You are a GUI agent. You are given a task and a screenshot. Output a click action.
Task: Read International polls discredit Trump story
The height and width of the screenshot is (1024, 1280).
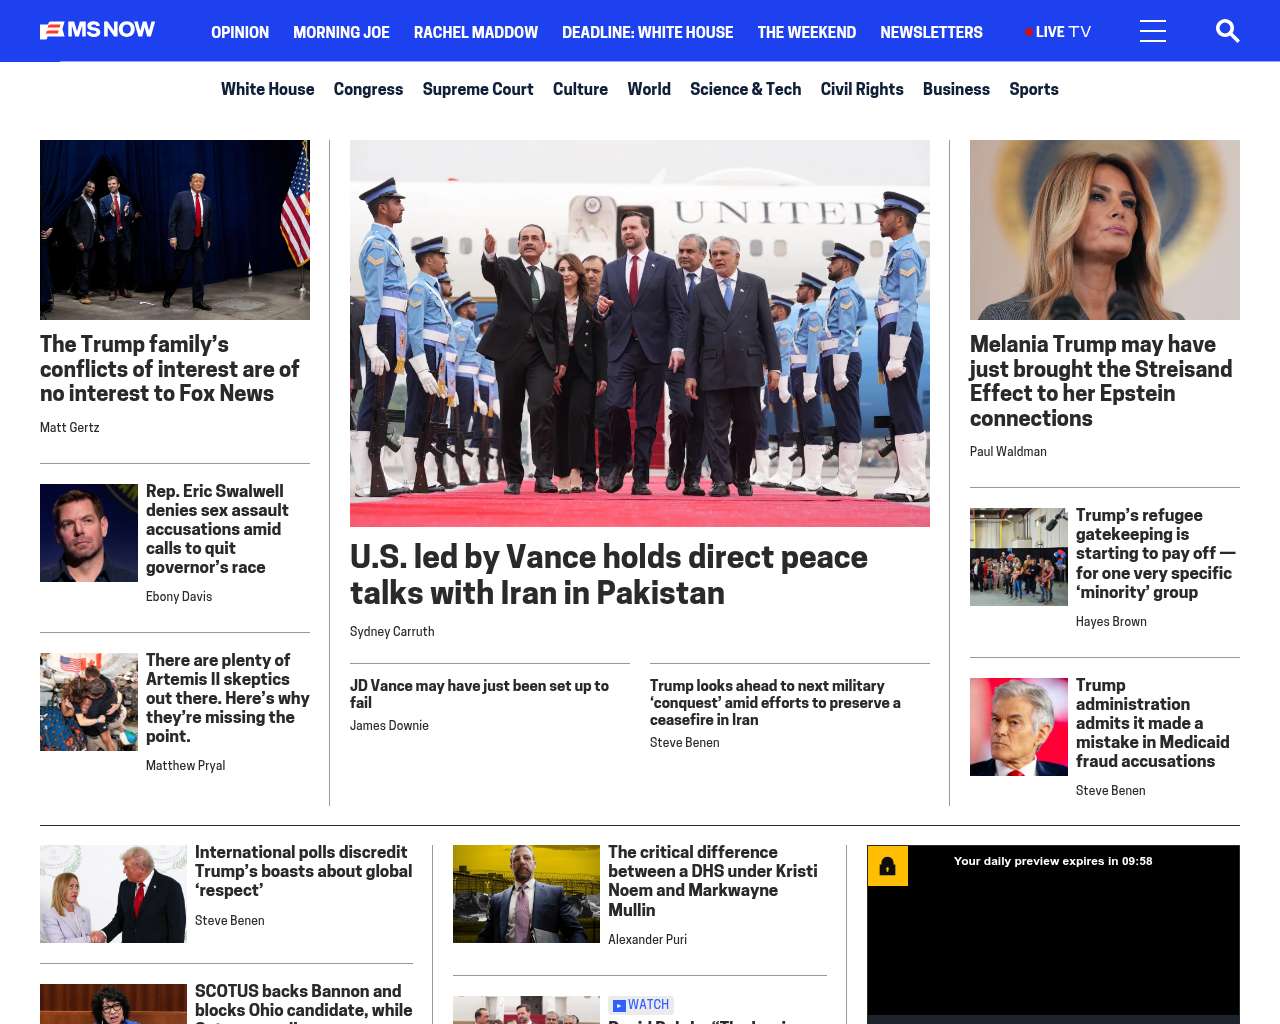(303, 871)
